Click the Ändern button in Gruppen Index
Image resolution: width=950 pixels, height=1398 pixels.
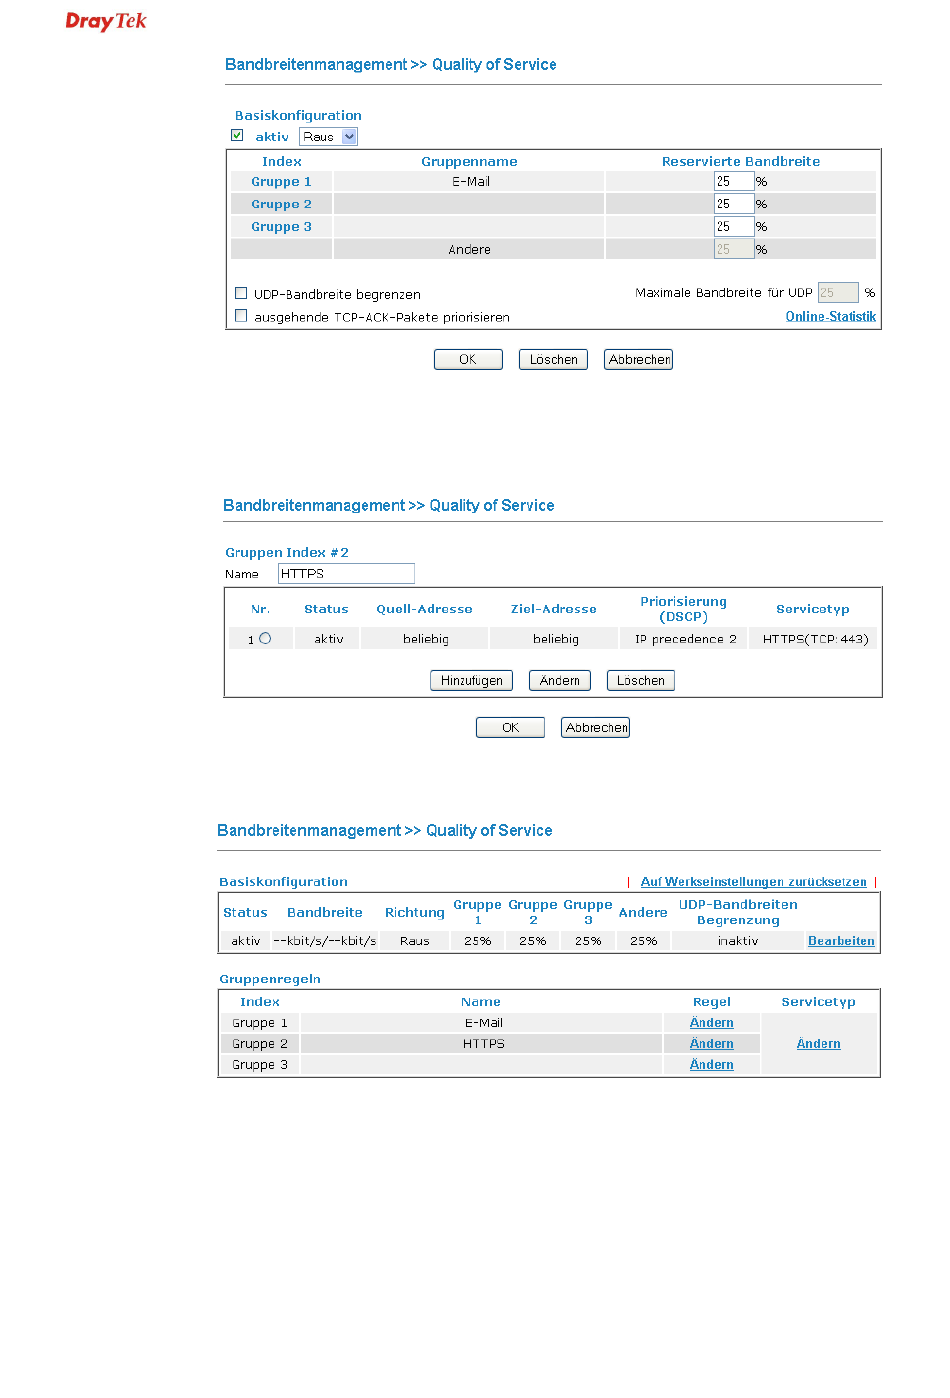pos(560,681)
